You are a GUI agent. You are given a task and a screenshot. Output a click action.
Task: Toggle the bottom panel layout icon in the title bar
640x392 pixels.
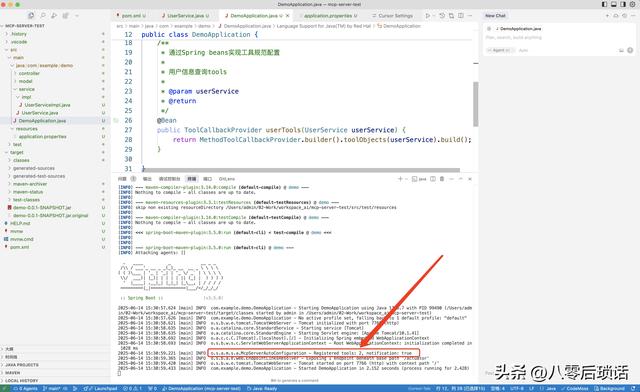tap(613, 4)
